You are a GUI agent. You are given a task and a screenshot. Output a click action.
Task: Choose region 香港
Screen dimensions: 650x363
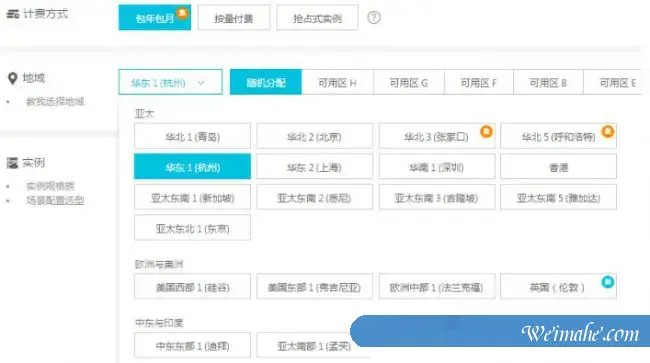[x=558, y=167]
